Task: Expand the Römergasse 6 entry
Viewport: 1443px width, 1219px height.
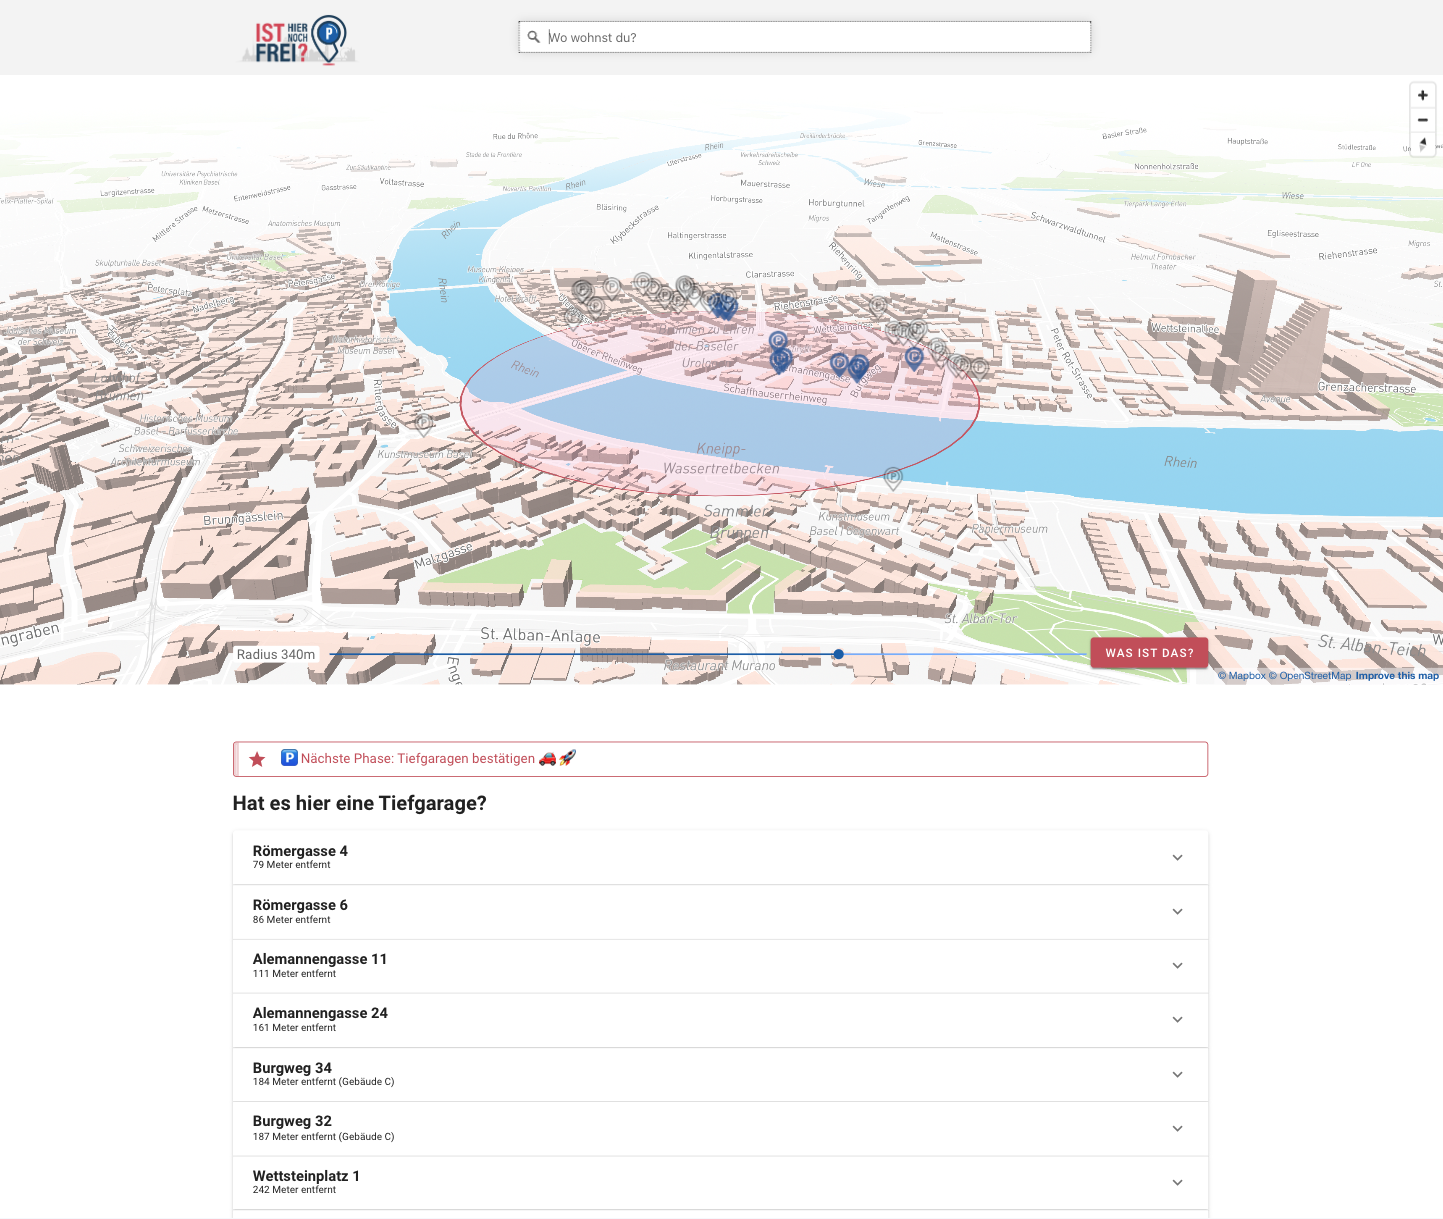Action: (1177, 911)
